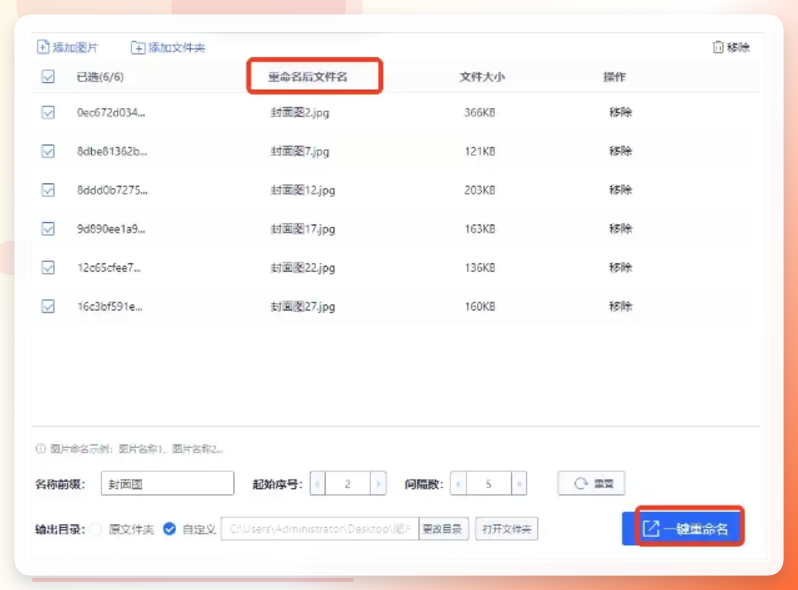The image size is (798, 590).
Task: Click the 366KB file size value
Action: (479, 113)
